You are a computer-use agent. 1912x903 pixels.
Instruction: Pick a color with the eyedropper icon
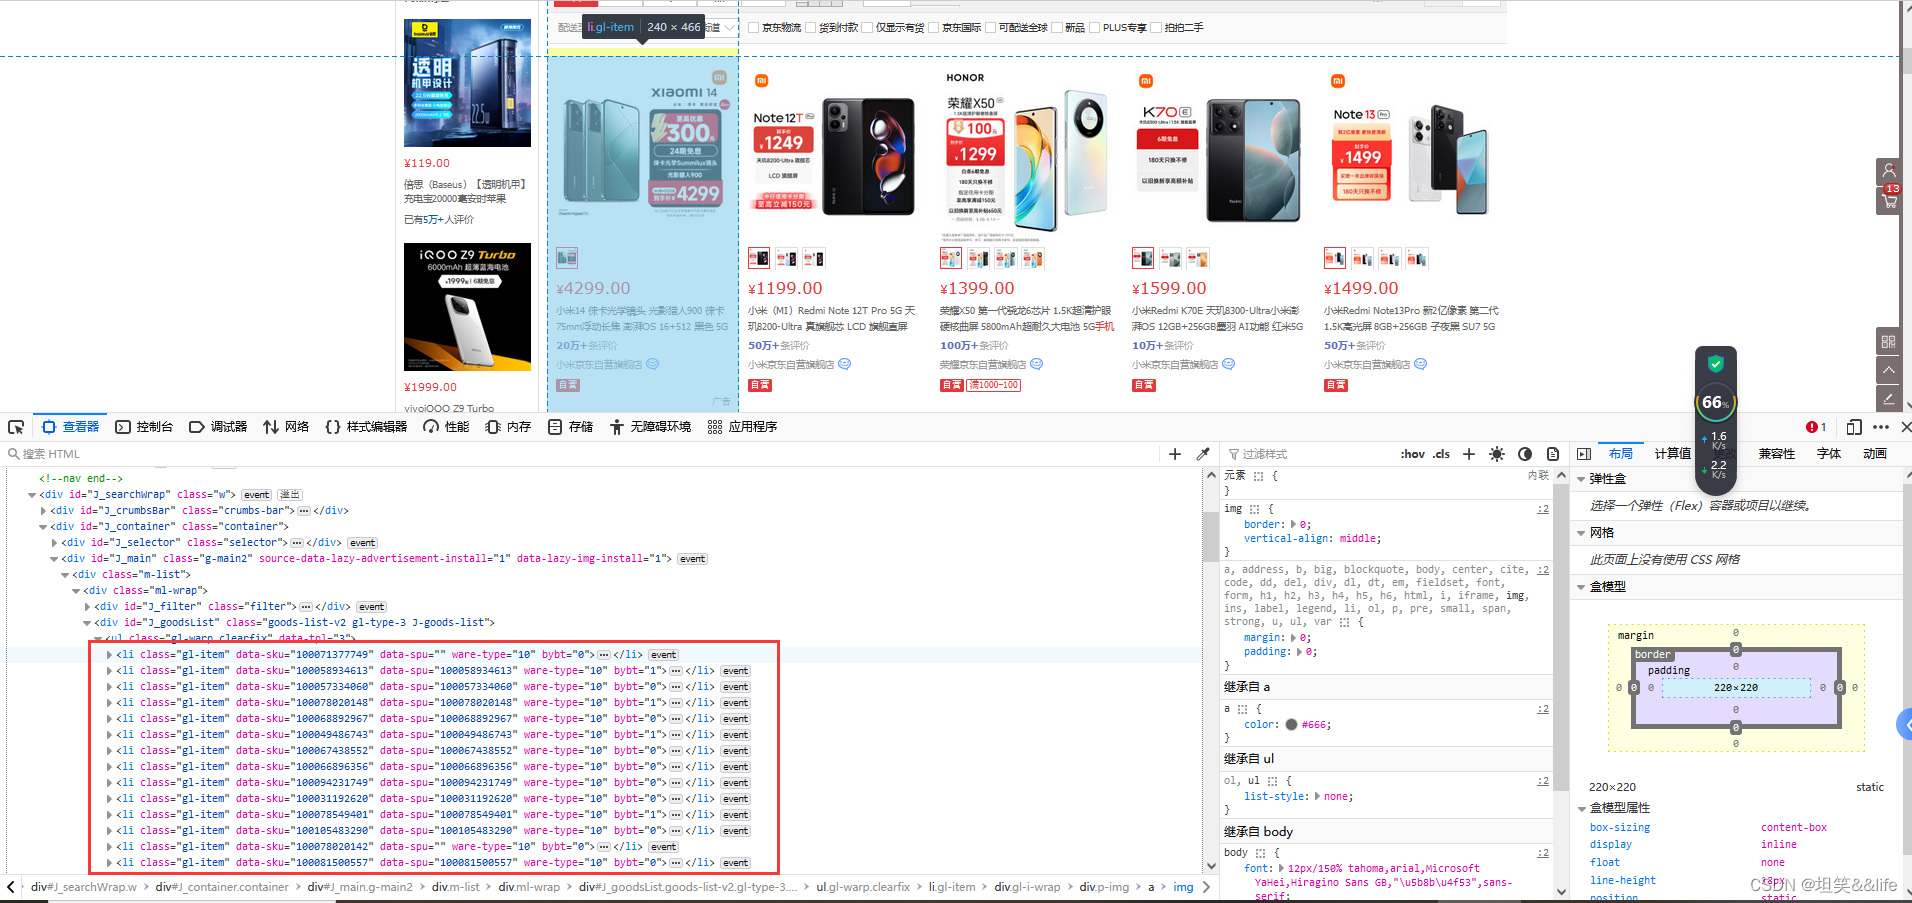tap(1203, 454)
